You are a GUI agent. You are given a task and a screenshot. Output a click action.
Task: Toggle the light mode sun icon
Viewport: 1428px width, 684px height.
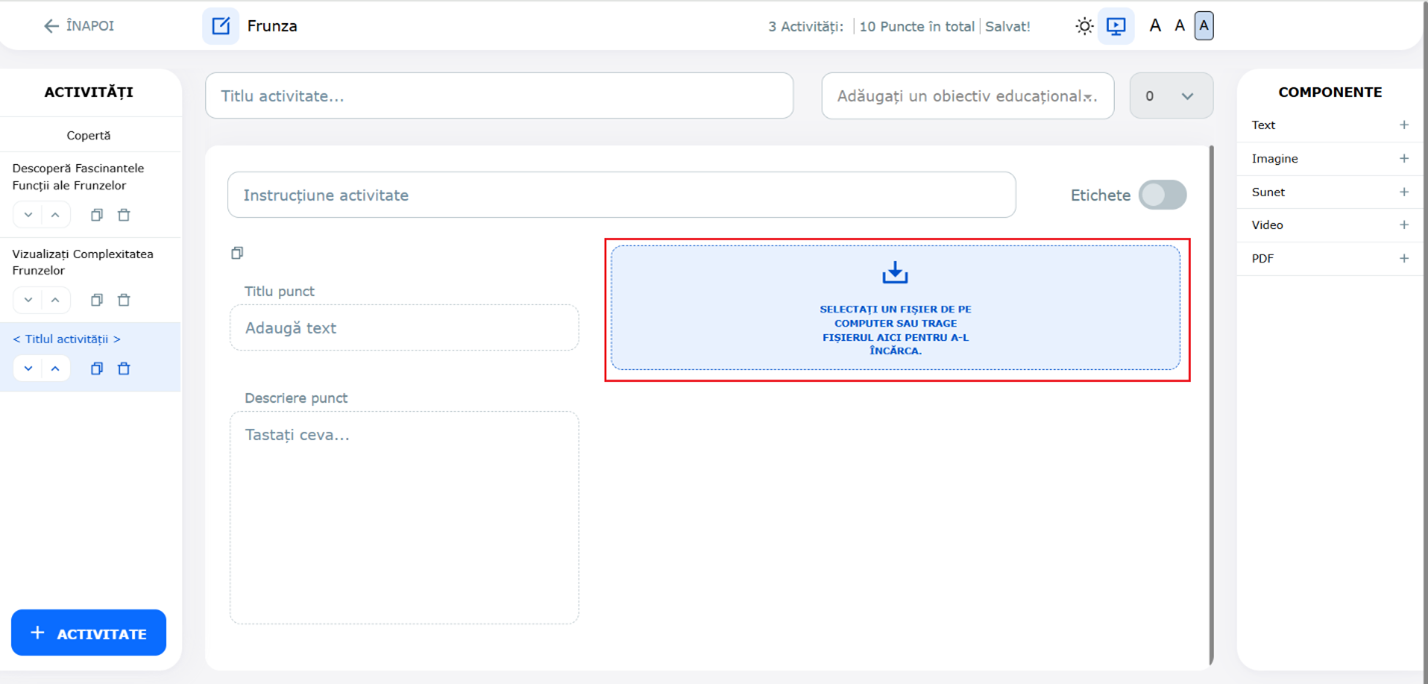click(1084, 27)
